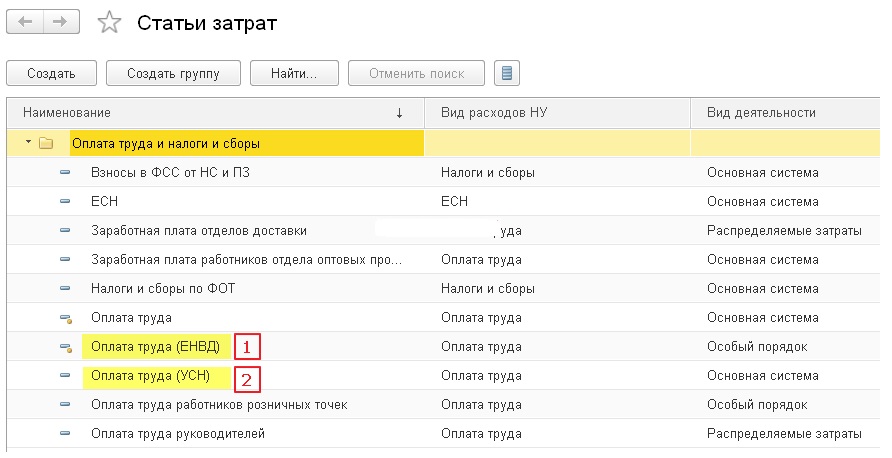Click ЕСН value in Вид расходов НУ column
Viewport: 892px width, 458px height.
(454, 201)
